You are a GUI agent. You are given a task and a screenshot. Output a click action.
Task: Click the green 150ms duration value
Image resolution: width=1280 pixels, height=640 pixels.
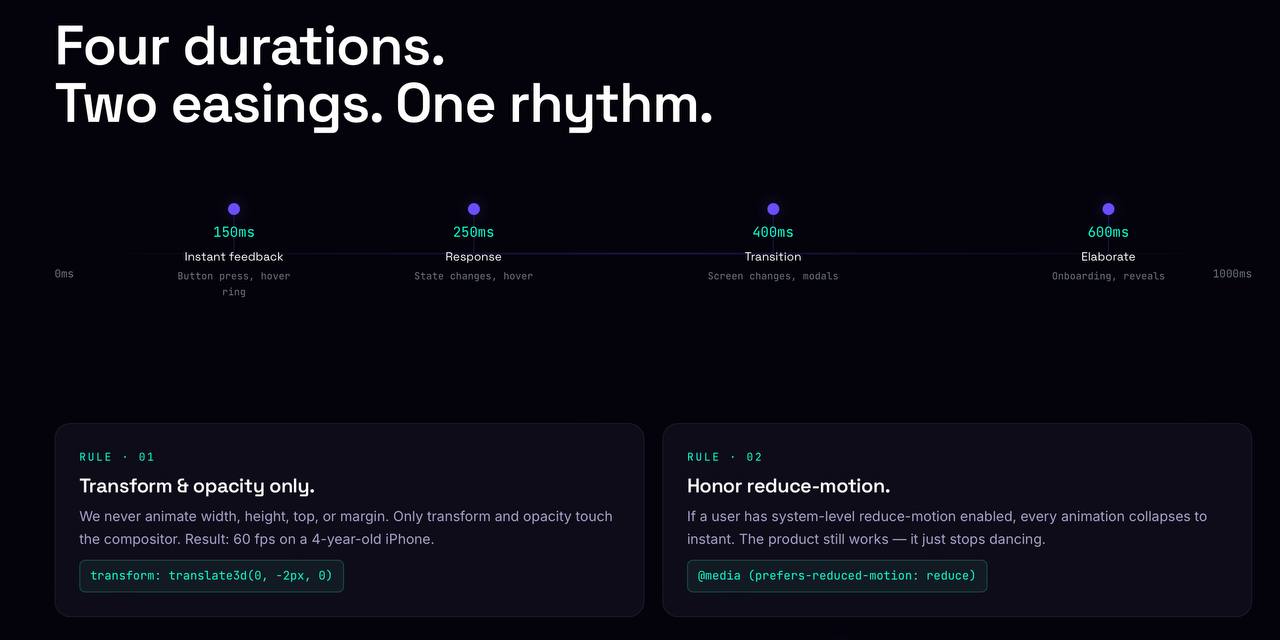coord(234,232)
